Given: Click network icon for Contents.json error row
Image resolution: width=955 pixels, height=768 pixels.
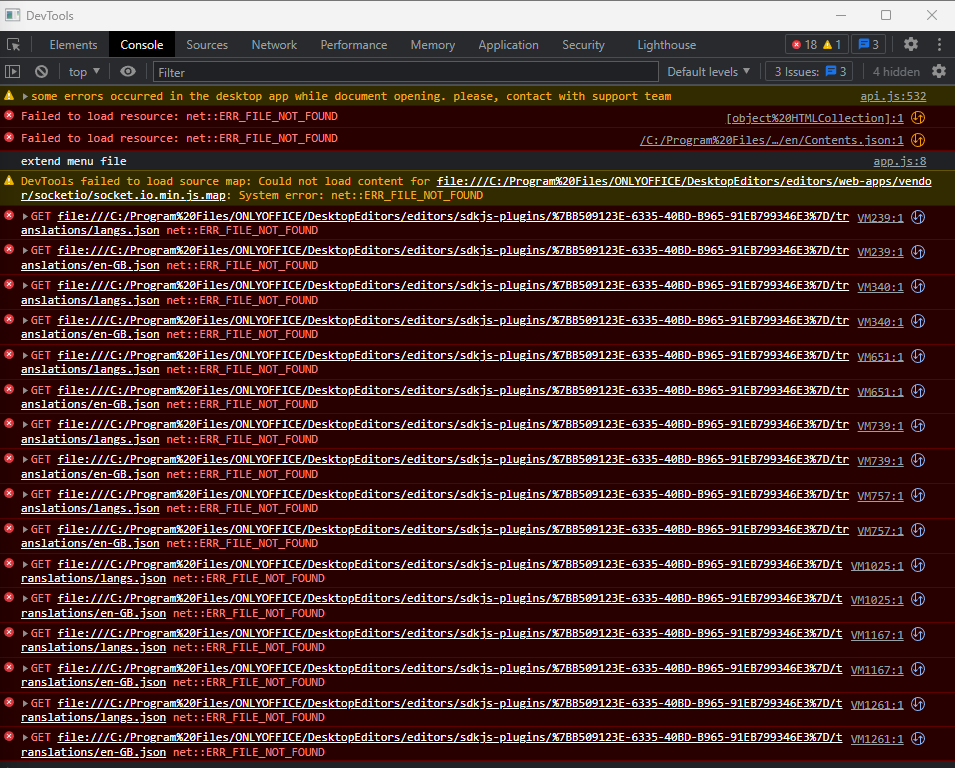Looking at the screenshot, I should click(x=918, y=140).
